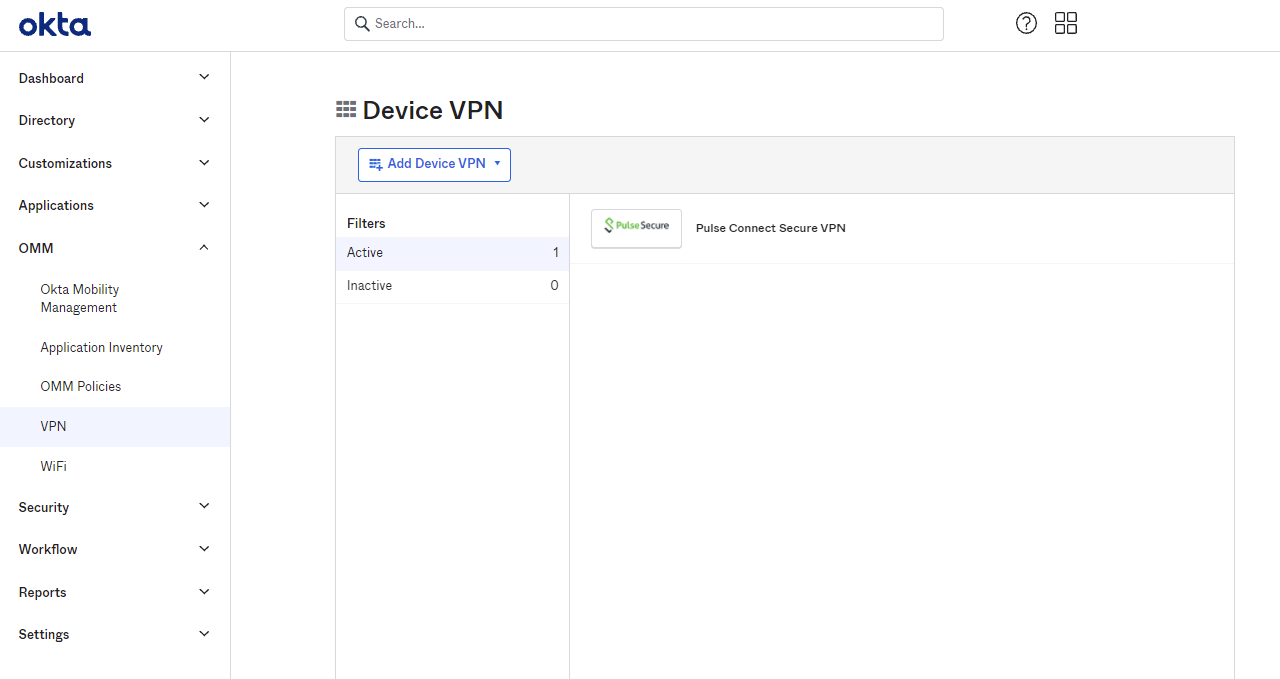This screenshot has width=1280, height=679.
Task: Open Okta Mobility Management page
Action: pyautogui.click(x=79, y=298)
